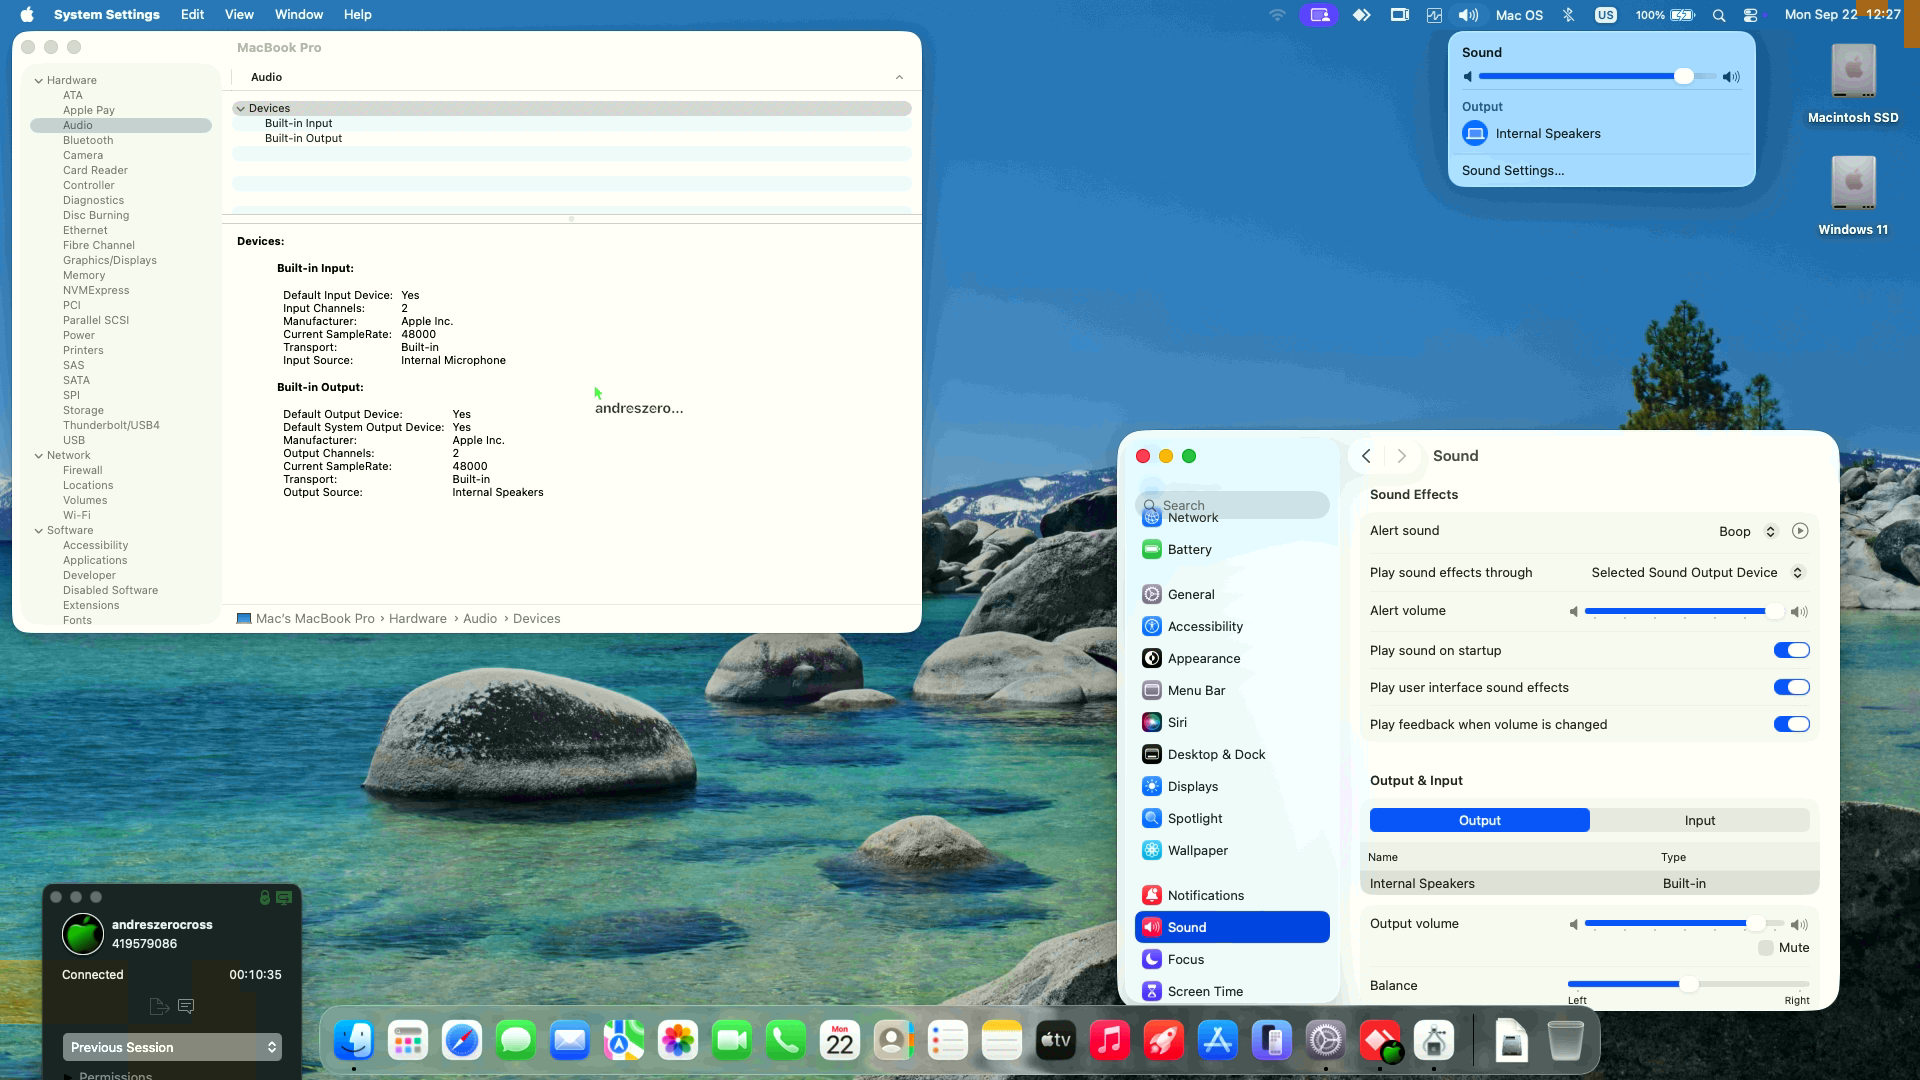
Task: Open Finder from the Dock
Action: pos(354,1041)
